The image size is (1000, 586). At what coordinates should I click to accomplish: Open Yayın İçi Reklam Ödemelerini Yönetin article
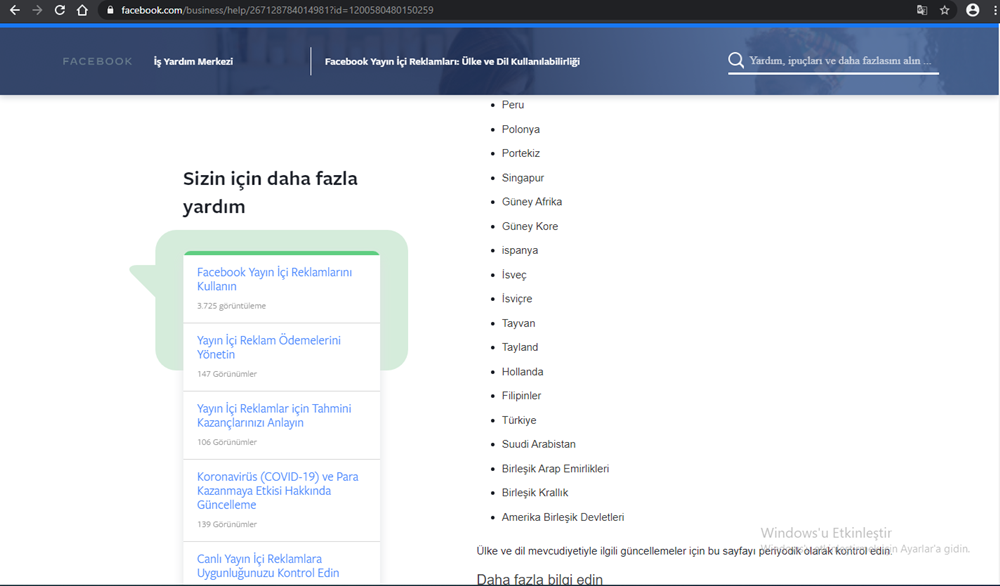pyautogui.click(x=268, y=347)
